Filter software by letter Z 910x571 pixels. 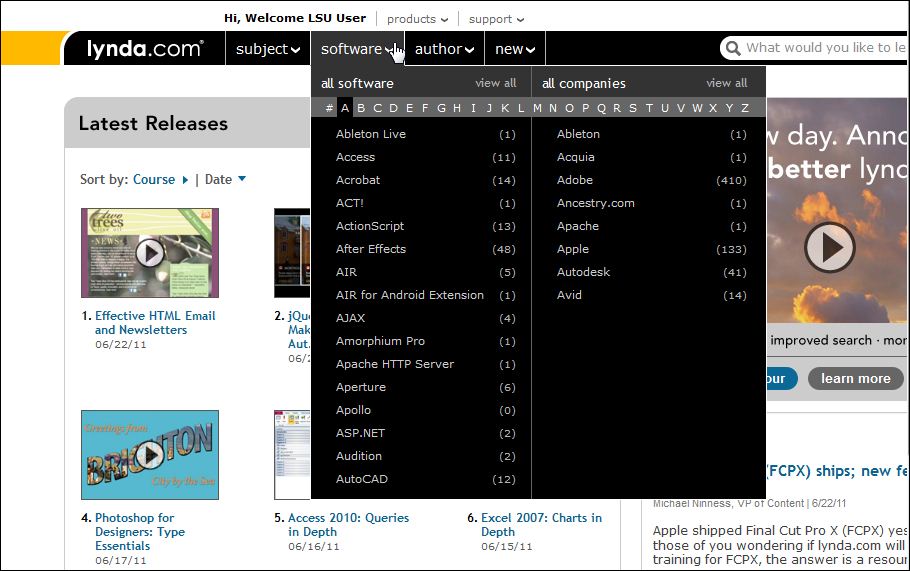(745, 108)
